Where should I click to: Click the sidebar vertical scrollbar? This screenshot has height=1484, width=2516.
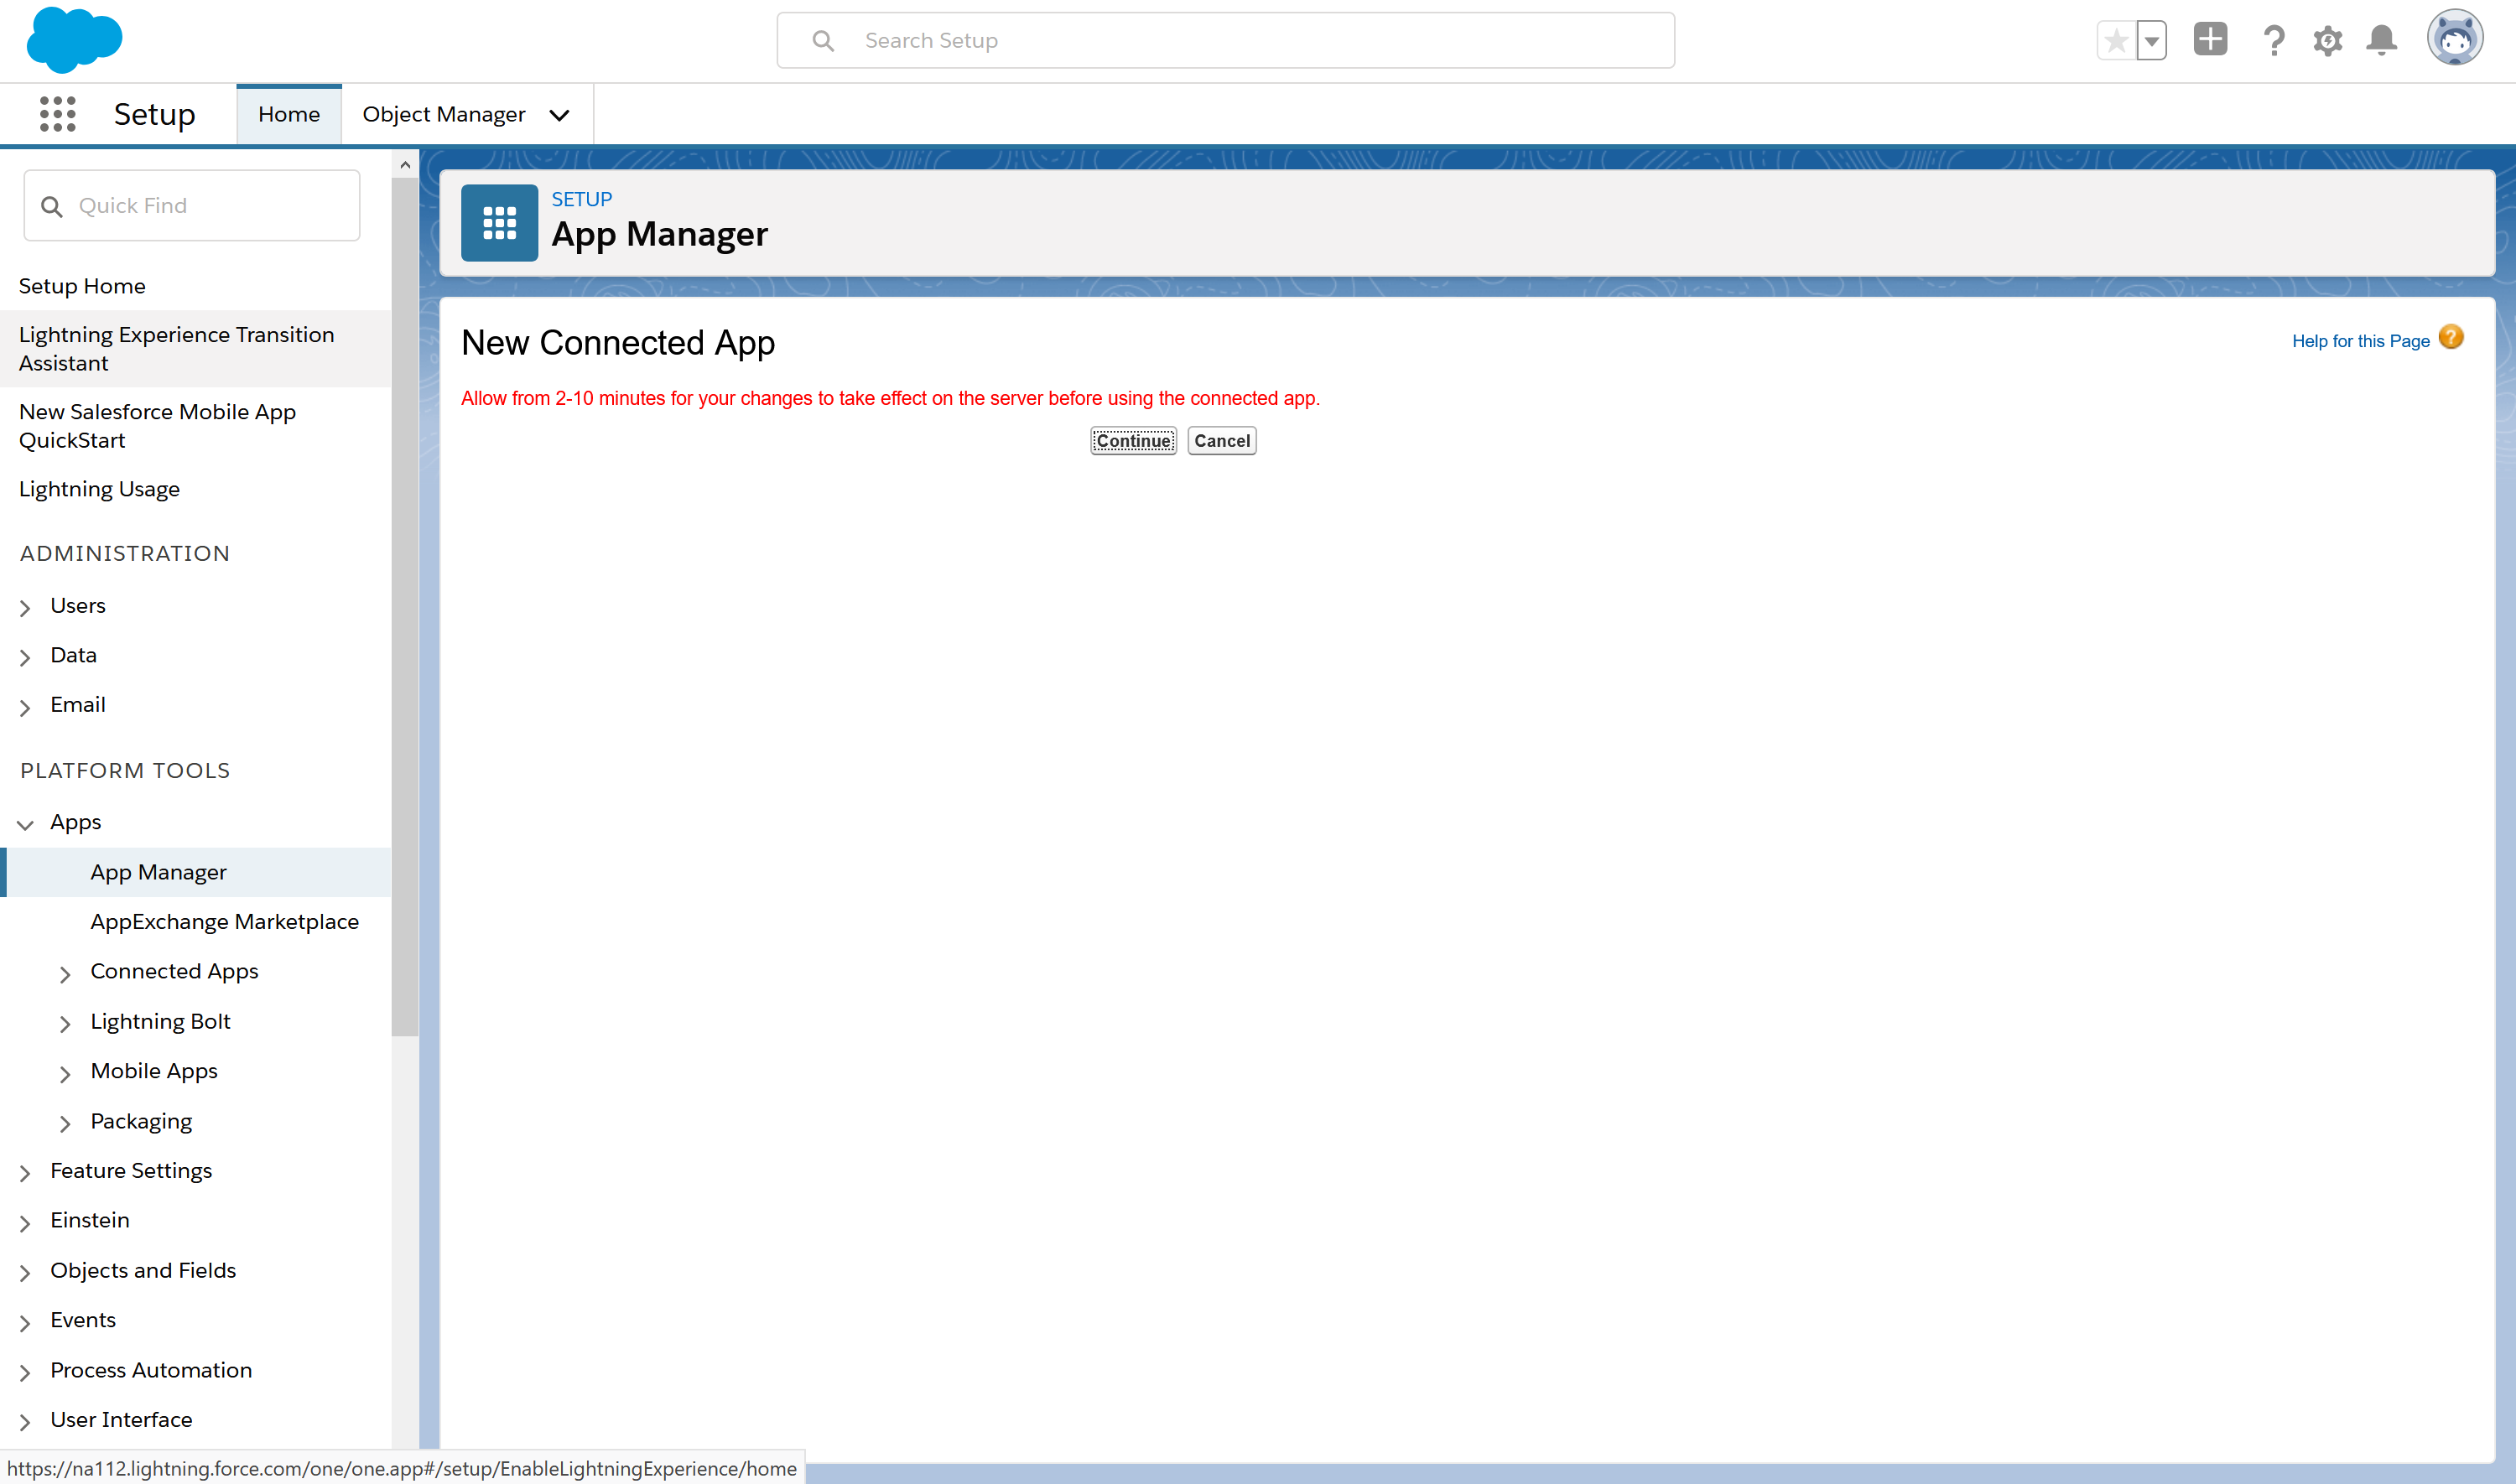404,600
